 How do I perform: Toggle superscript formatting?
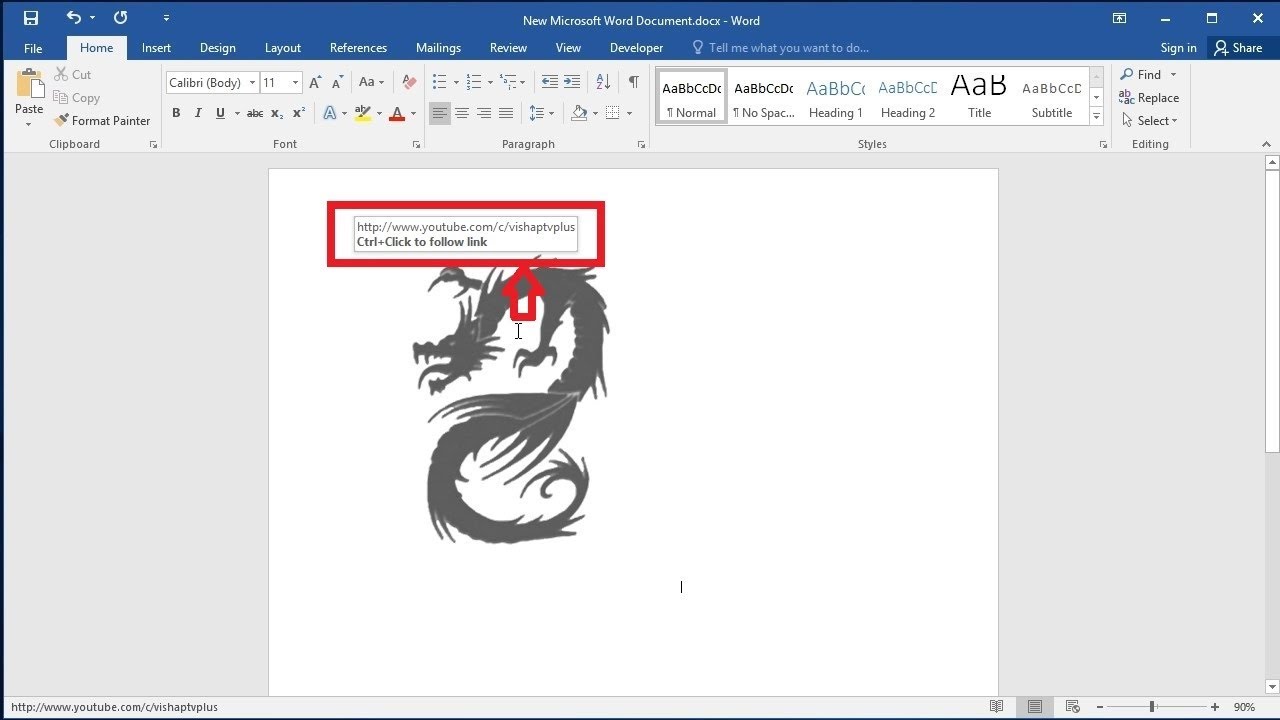tap(299, 114)
